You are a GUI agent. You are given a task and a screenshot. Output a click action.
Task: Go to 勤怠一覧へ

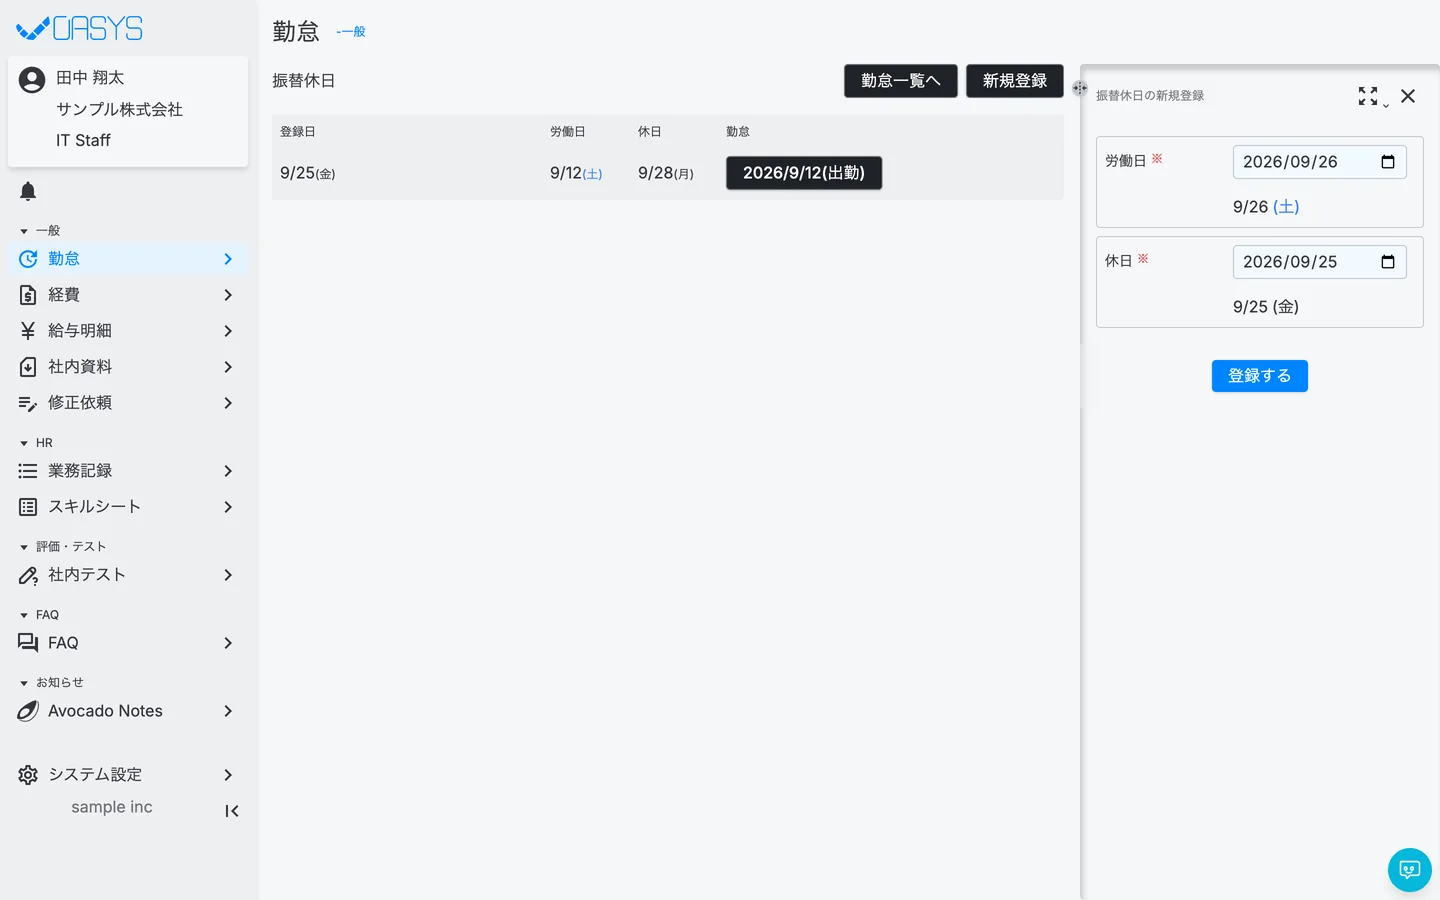[901, 81]
